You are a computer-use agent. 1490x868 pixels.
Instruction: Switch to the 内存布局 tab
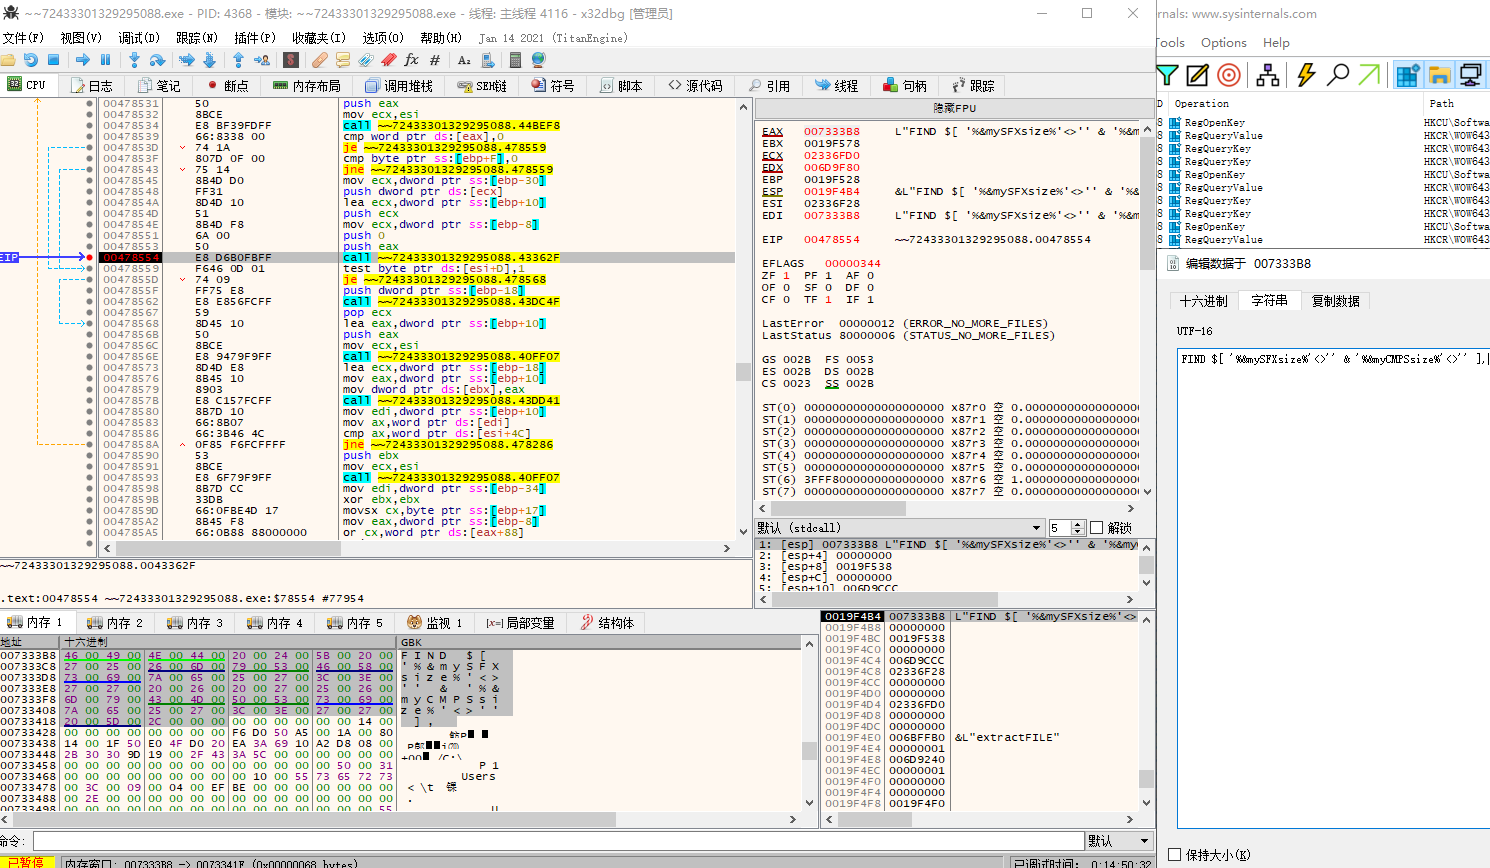(x=307, y=86)
